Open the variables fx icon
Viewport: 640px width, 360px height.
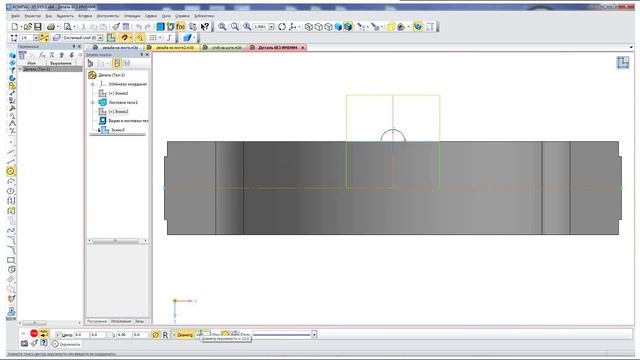point(180,27)
